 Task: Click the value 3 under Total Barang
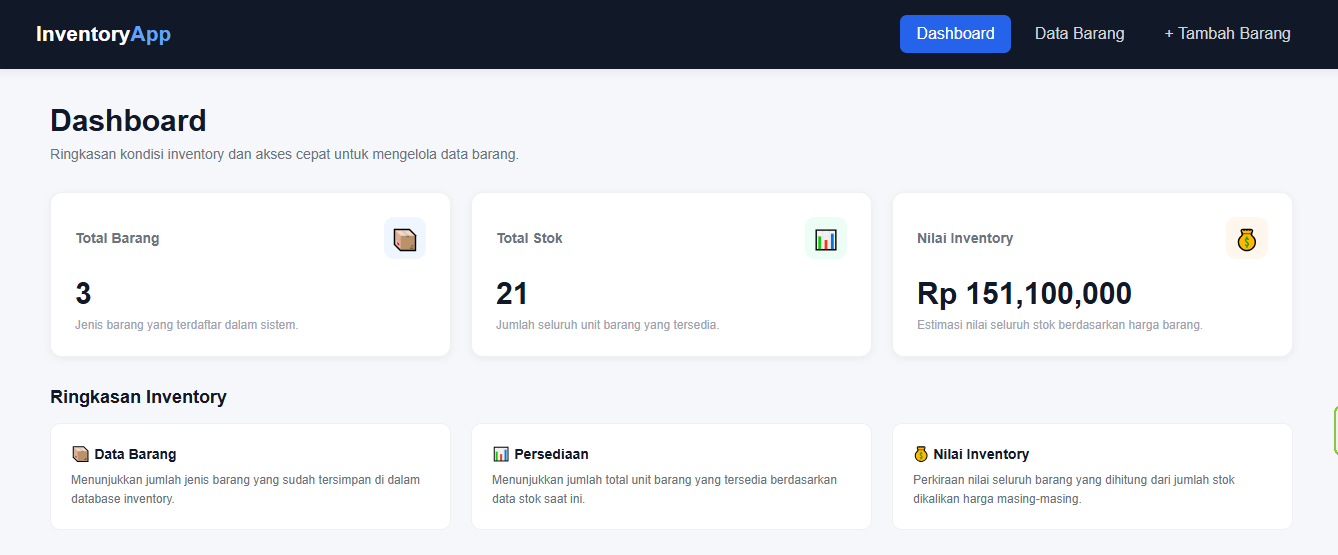(x=83, y=293)
